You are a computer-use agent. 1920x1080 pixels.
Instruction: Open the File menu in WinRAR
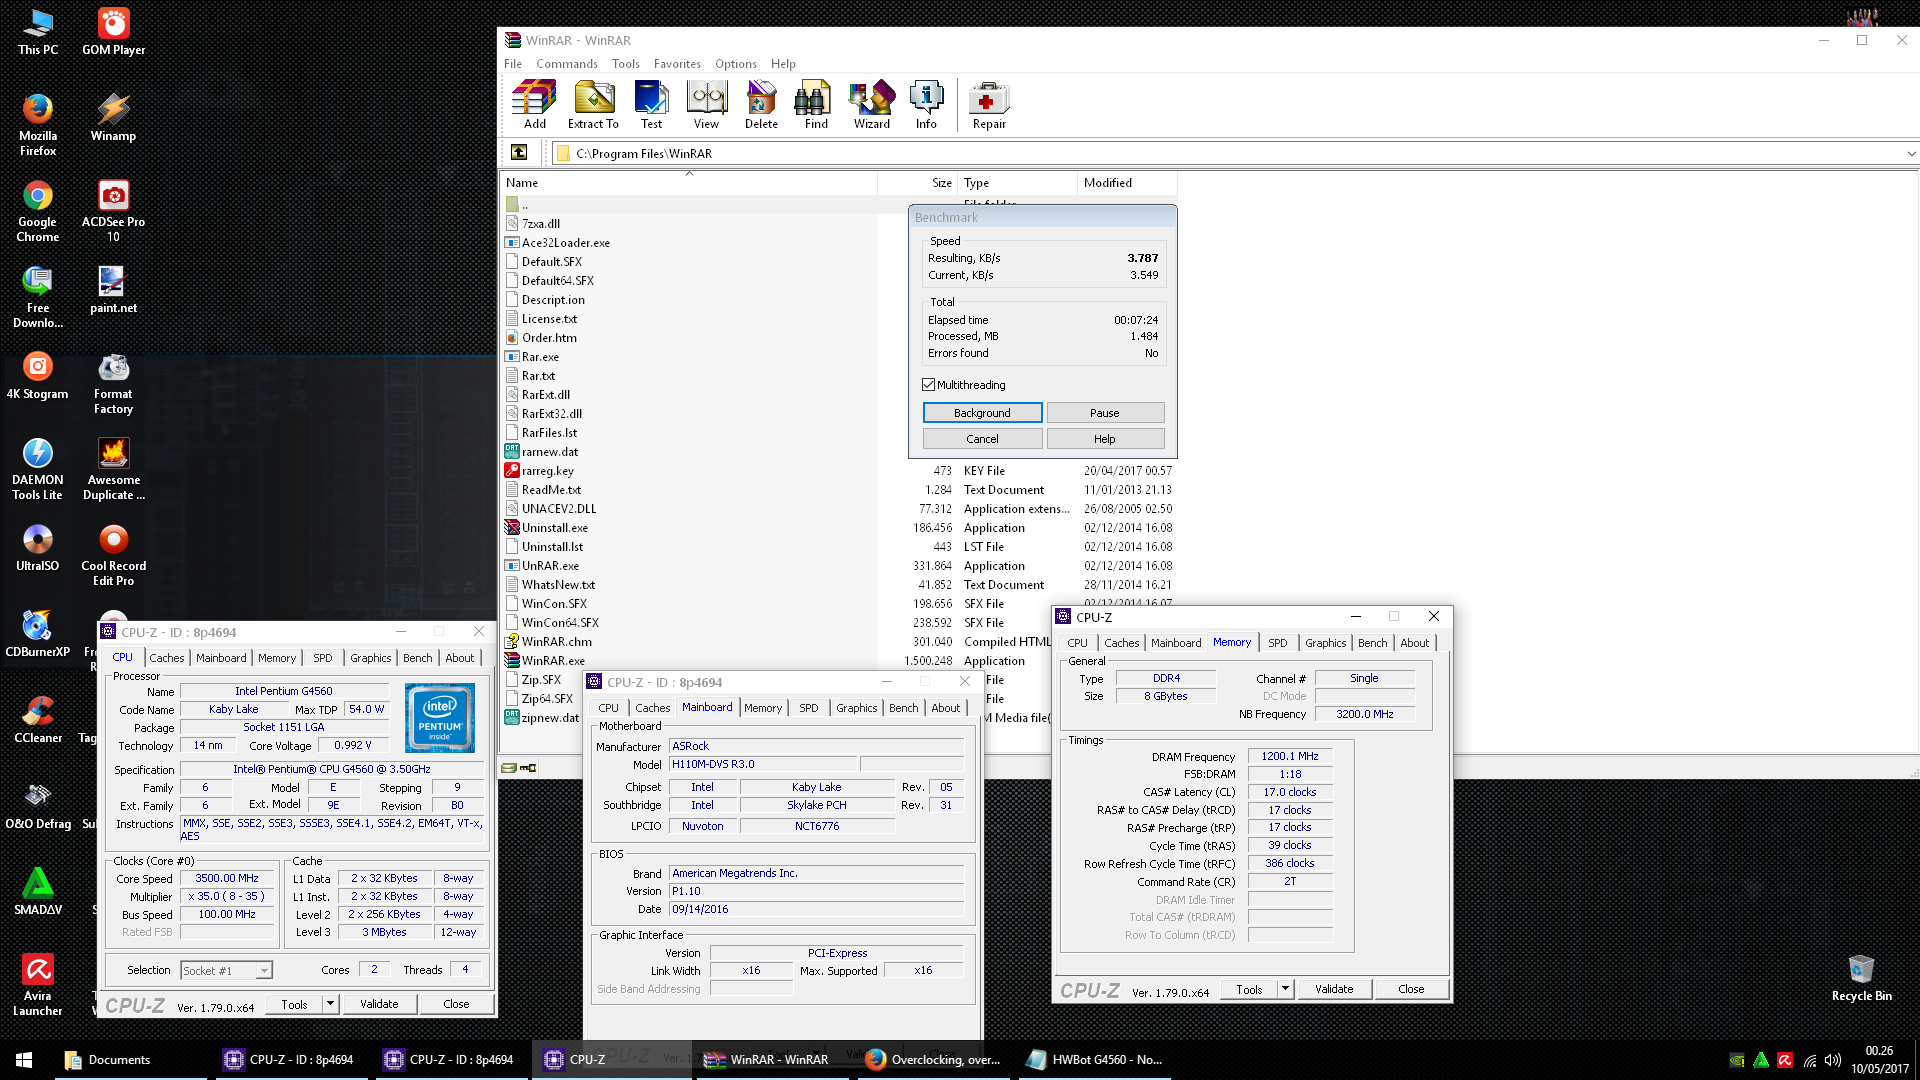tap(513, 63)
